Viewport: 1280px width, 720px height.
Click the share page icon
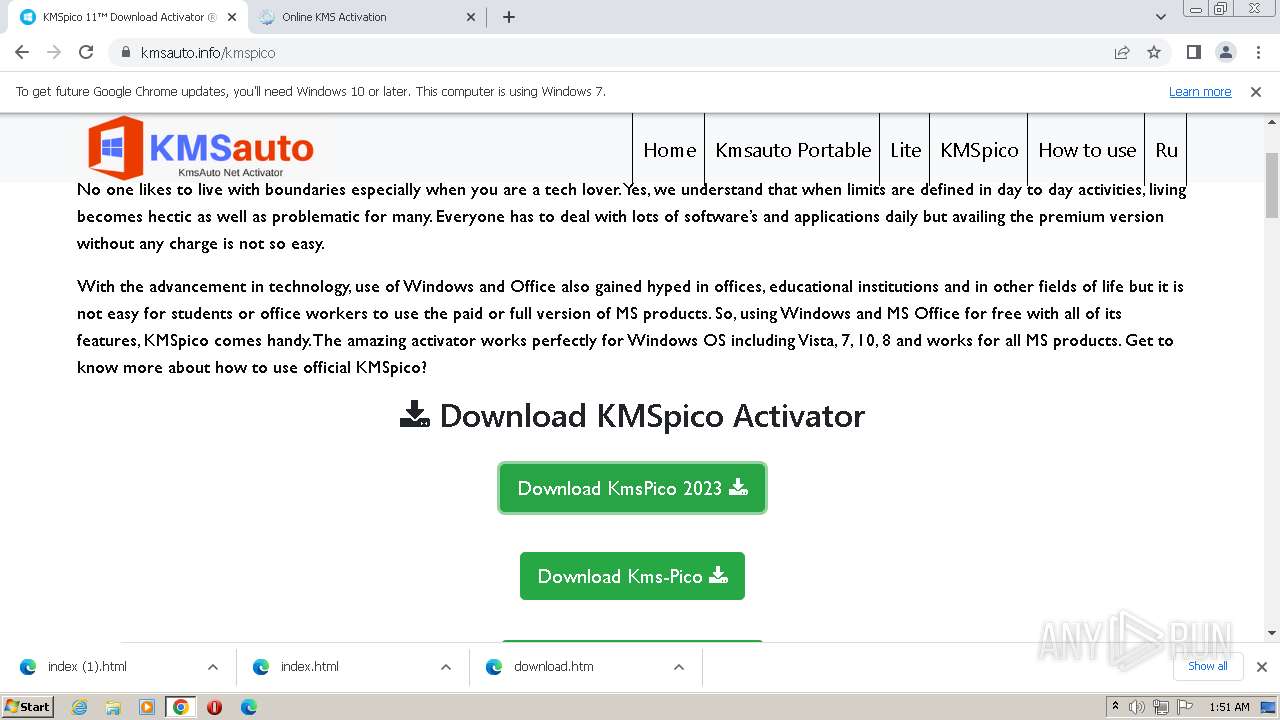1122,52
